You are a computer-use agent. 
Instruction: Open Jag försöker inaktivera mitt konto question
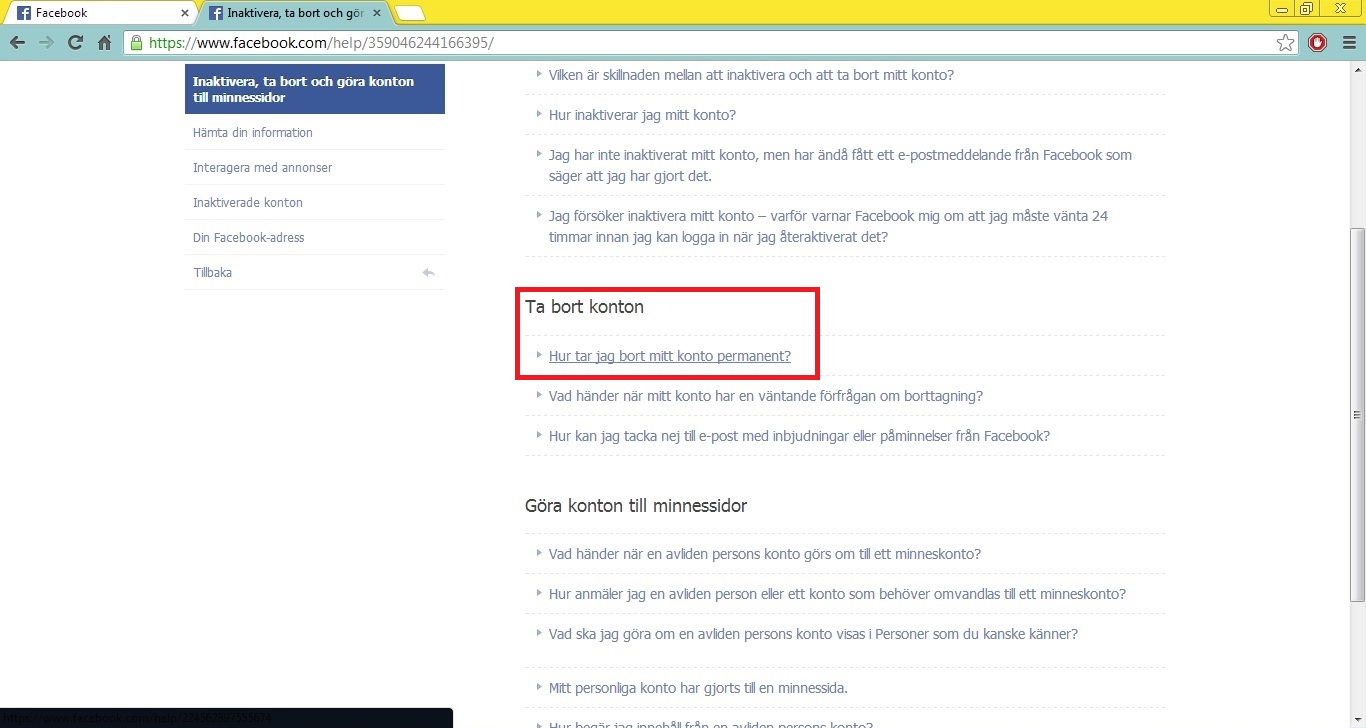click(x=828, y=226)
